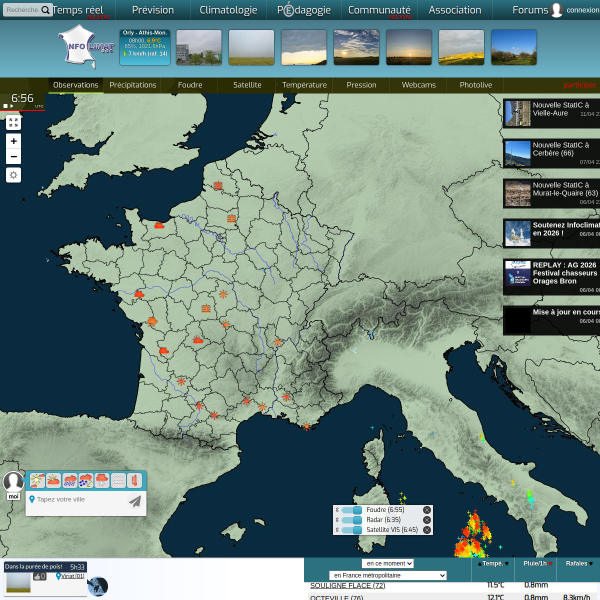
Task: Open 'Soutenez Infoclimat en 2026' news
Action: (x=551, y=233)
